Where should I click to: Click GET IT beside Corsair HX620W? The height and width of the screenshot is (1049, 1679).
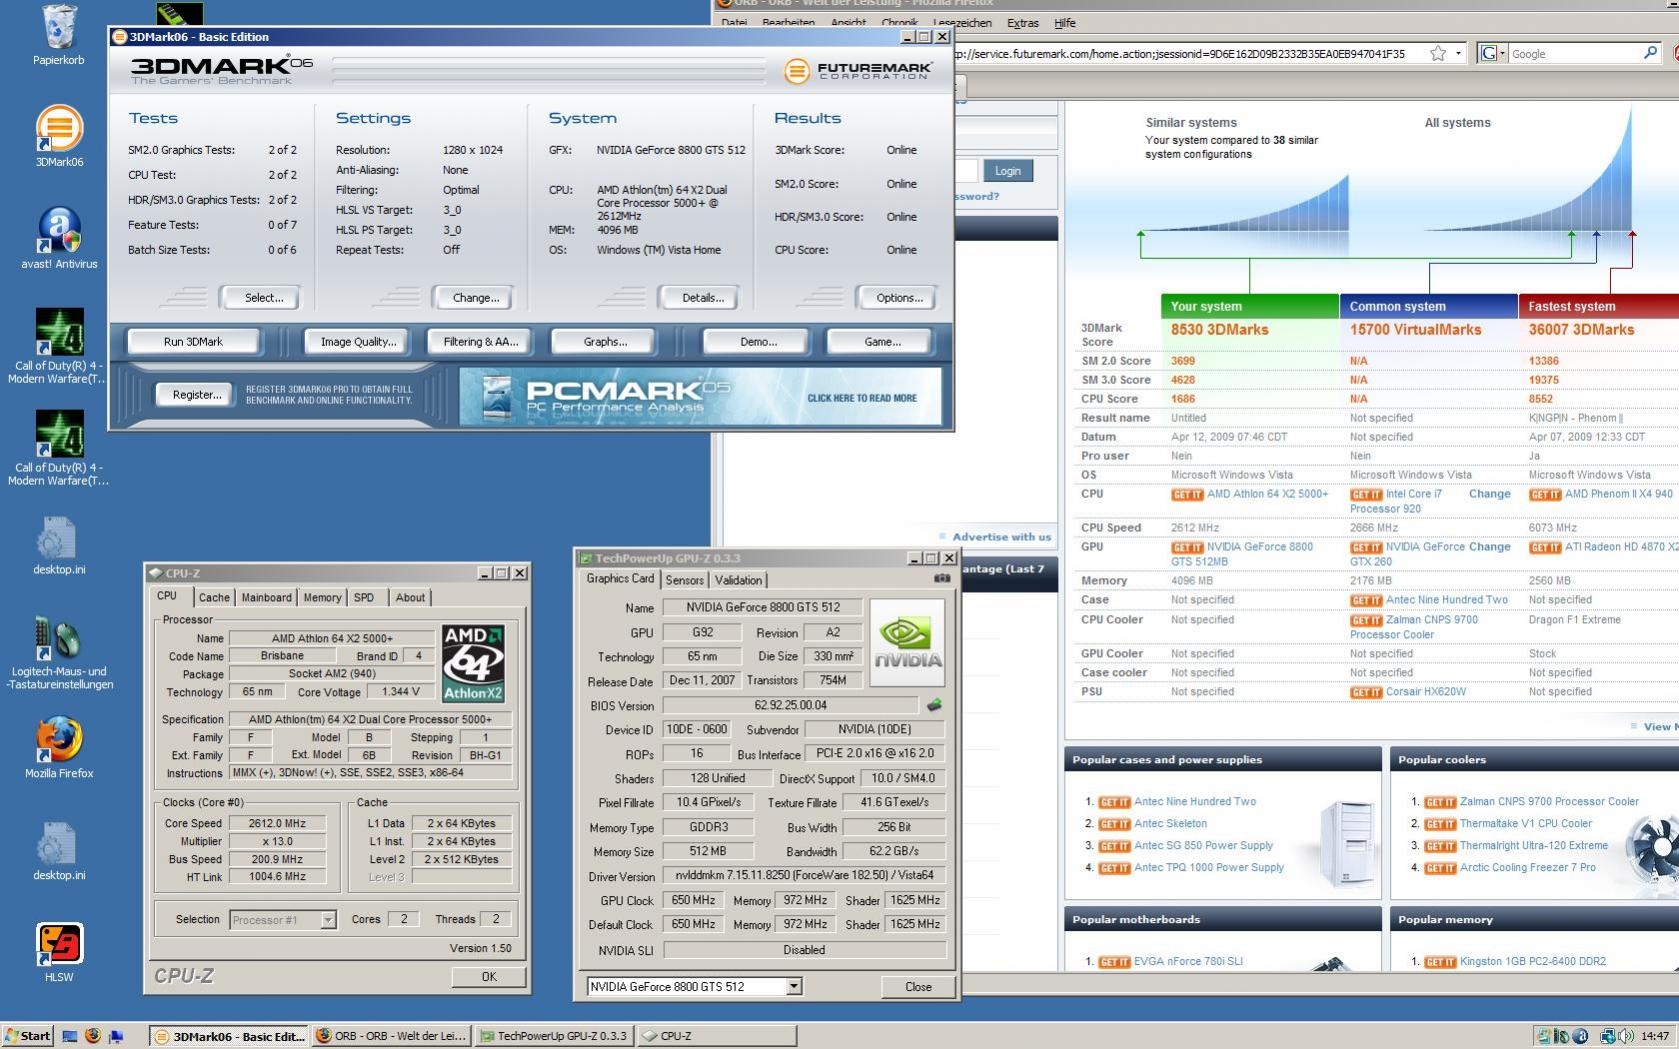(x=1365, y=692)
